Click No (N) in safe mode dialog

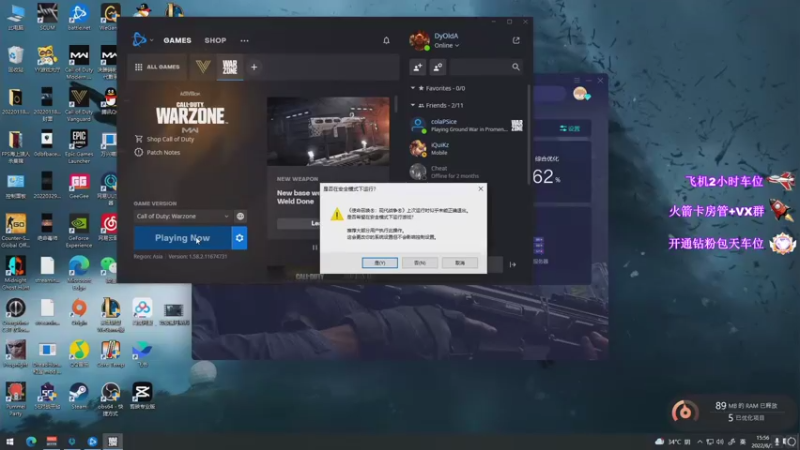tap(419, 263)
